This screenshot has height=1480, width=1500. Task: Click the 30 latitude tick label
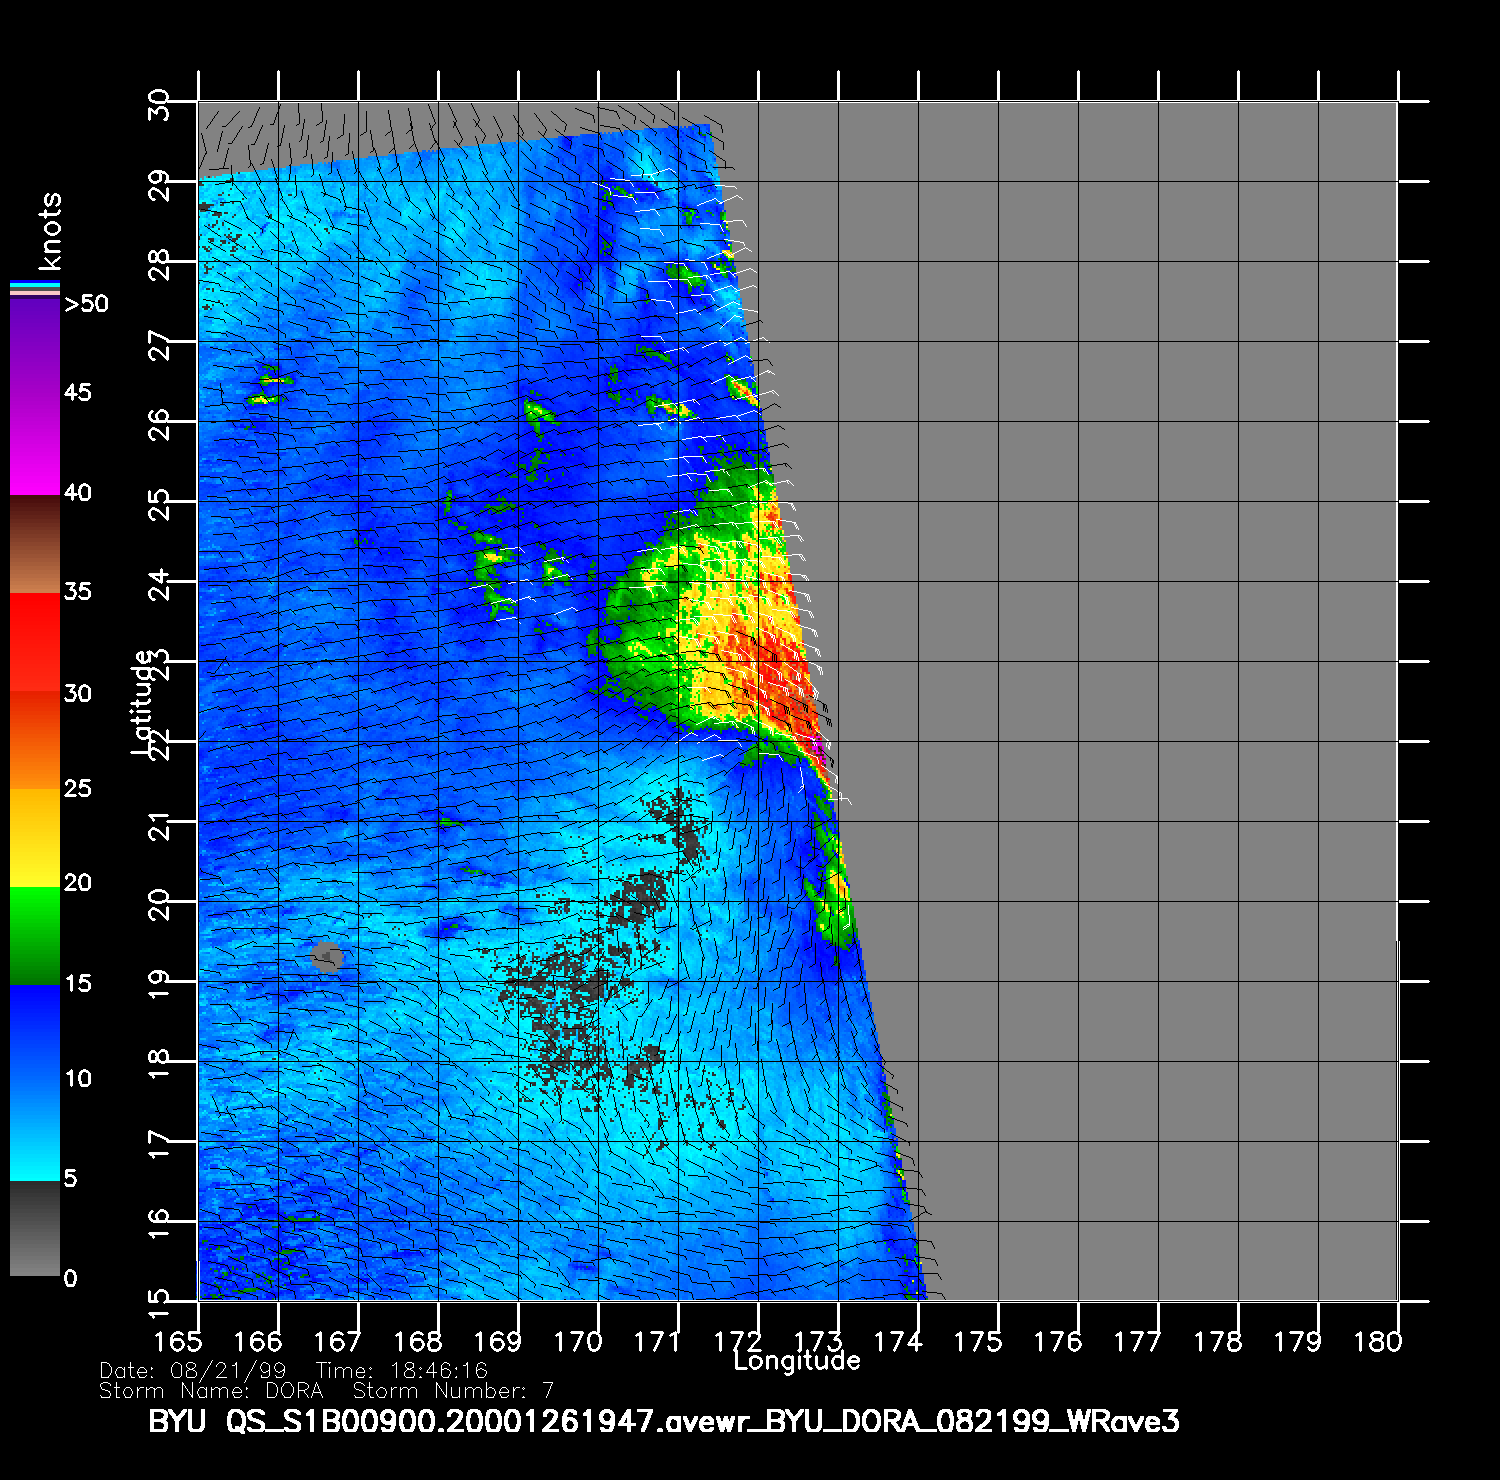pos(160,104)
